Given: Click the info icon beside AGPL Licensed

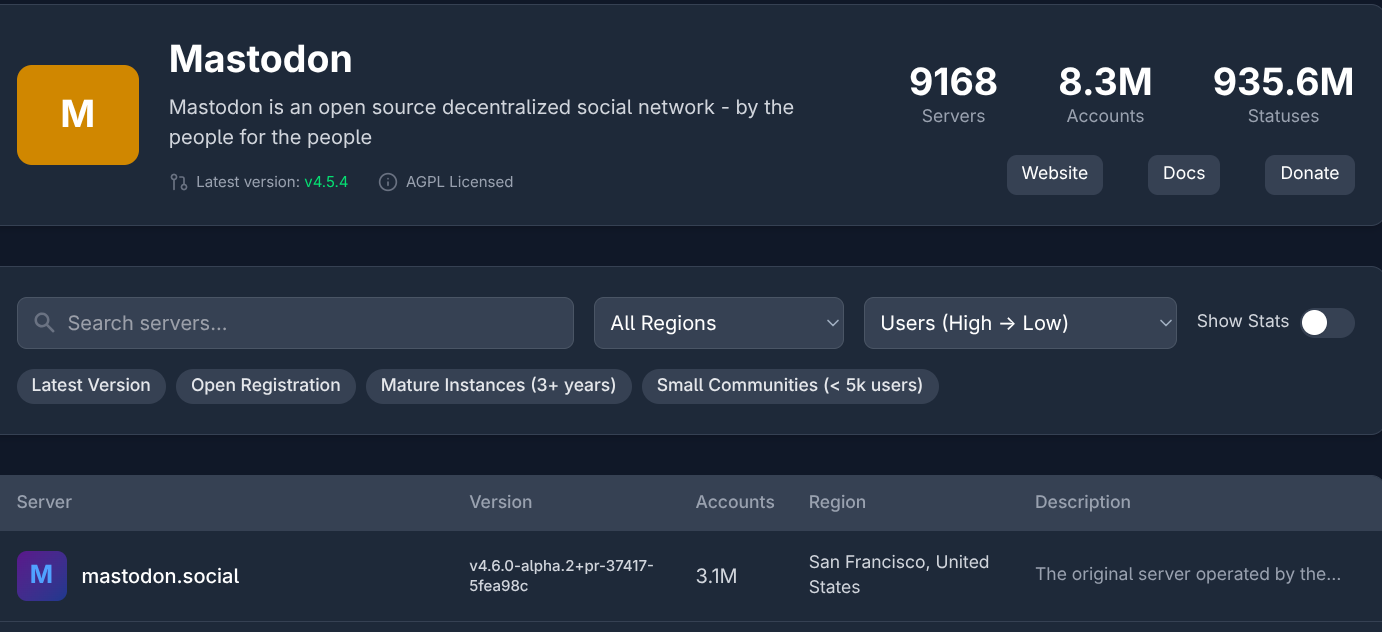Looking at the screenshot, I should tap(388, 182).
